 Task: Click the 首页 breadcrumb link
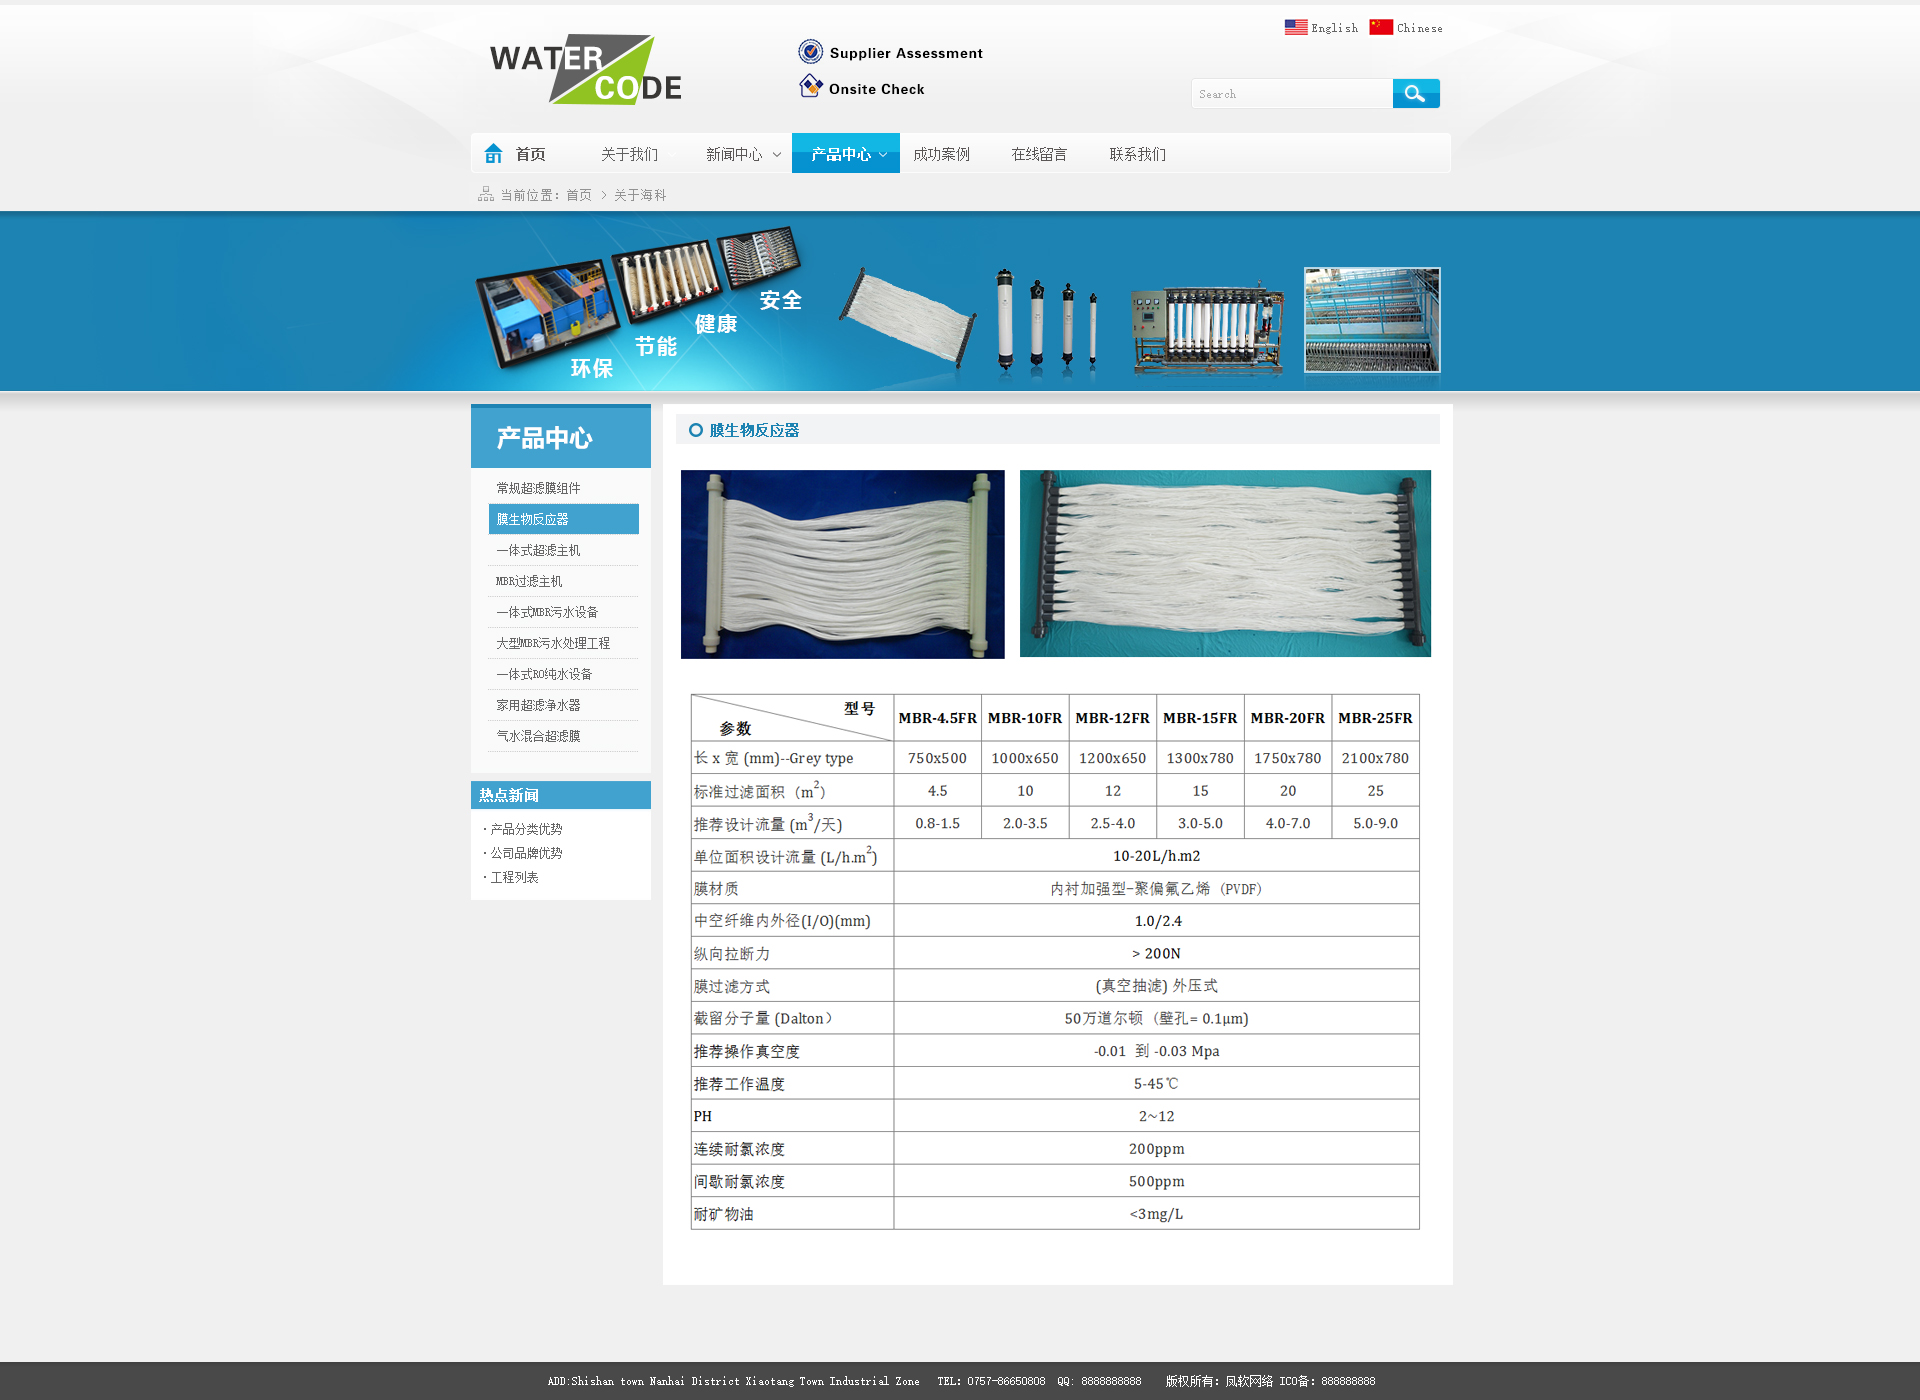click(578, 195)
